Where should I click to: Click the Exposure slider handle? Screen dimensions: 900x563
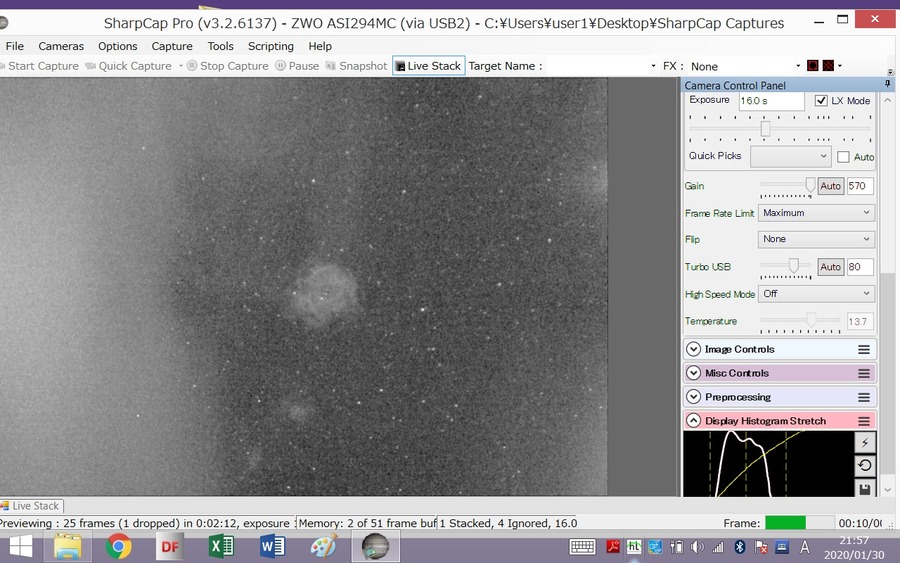click(765, 129)
